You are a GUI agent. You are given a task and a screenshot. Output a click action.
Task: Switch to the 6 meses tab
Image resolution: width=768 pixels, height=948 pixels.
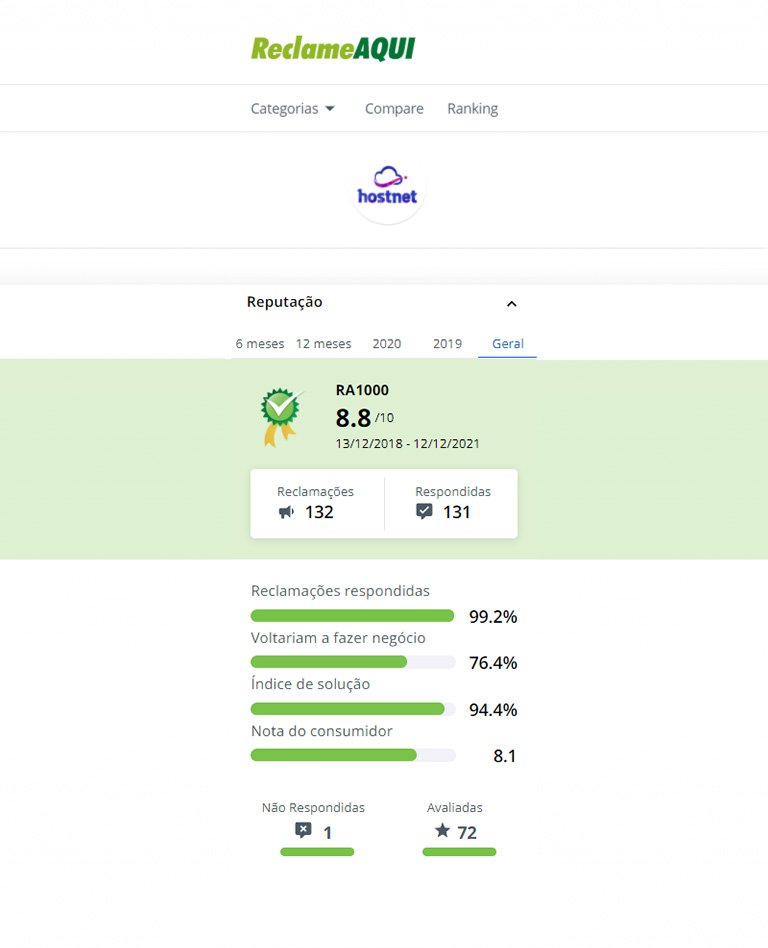(259, 343)
